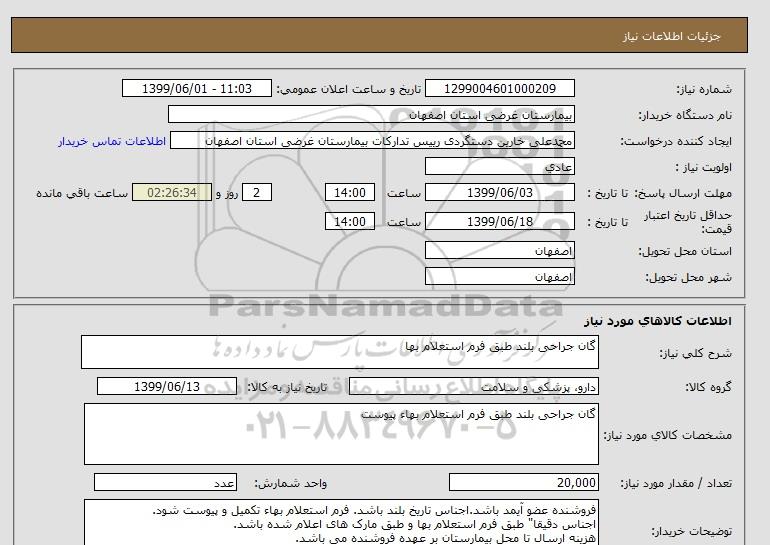Select the priority field showing عادی
The width and height of the screenshot is (770, 545).
[500, 166]
